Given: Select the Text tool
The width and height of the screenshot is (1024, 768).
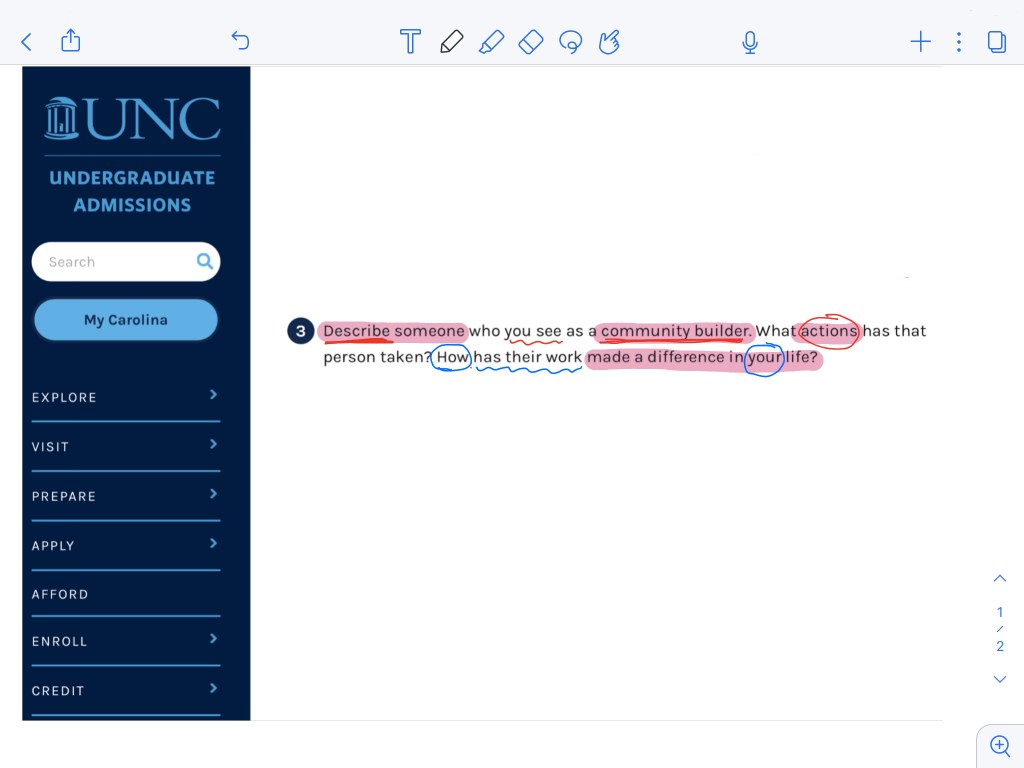Looking at the screenshot, I should click(x=410, y=41).
